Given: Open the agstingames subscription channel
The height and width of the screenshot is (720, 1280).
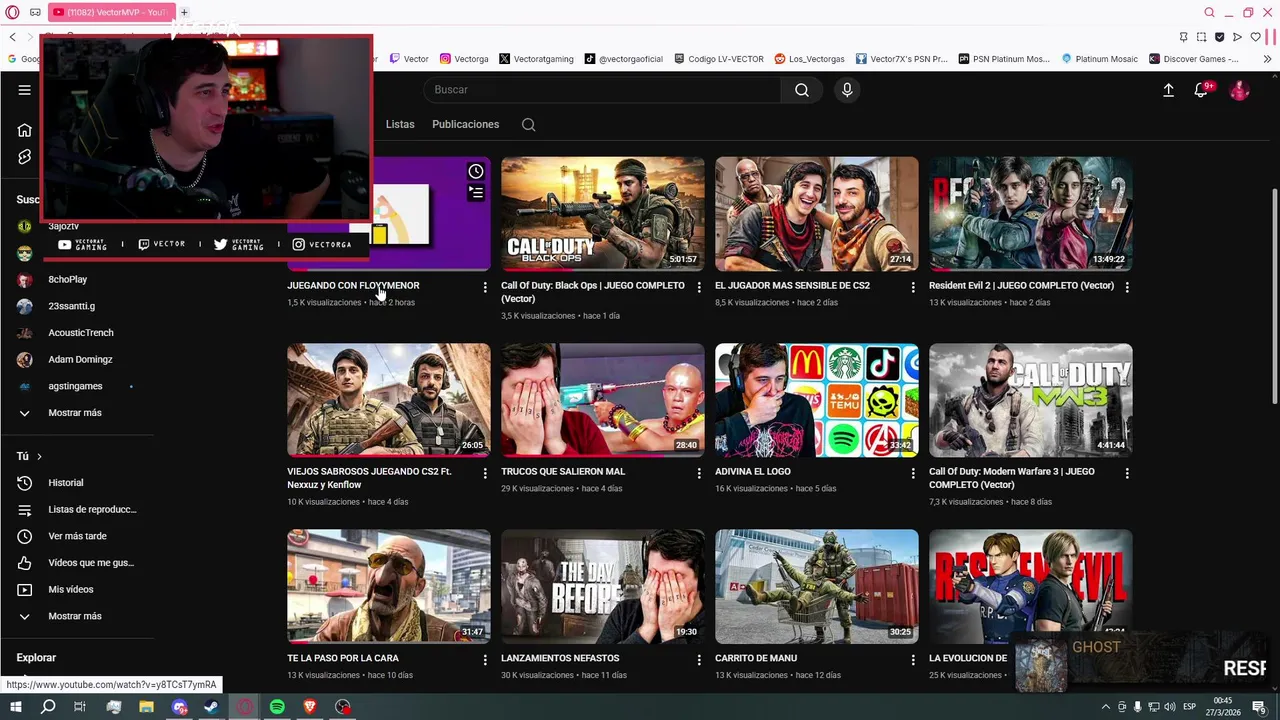Looking at the screenshot, I should [77, 386].
